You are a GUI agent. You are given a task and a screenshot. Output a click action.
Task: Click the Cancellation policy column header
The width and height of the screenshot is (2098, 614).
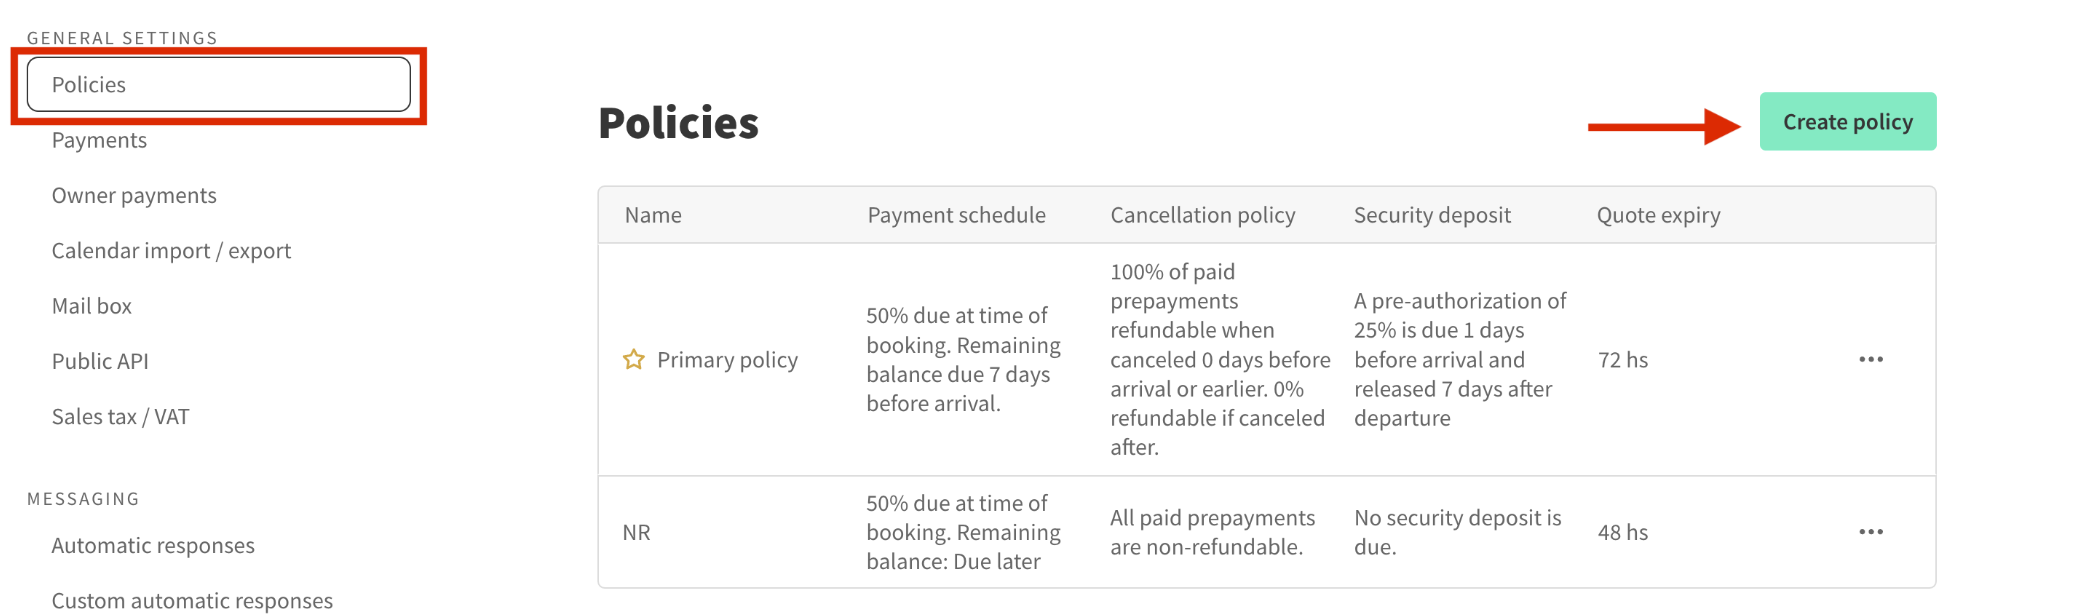coord(1203,215)
